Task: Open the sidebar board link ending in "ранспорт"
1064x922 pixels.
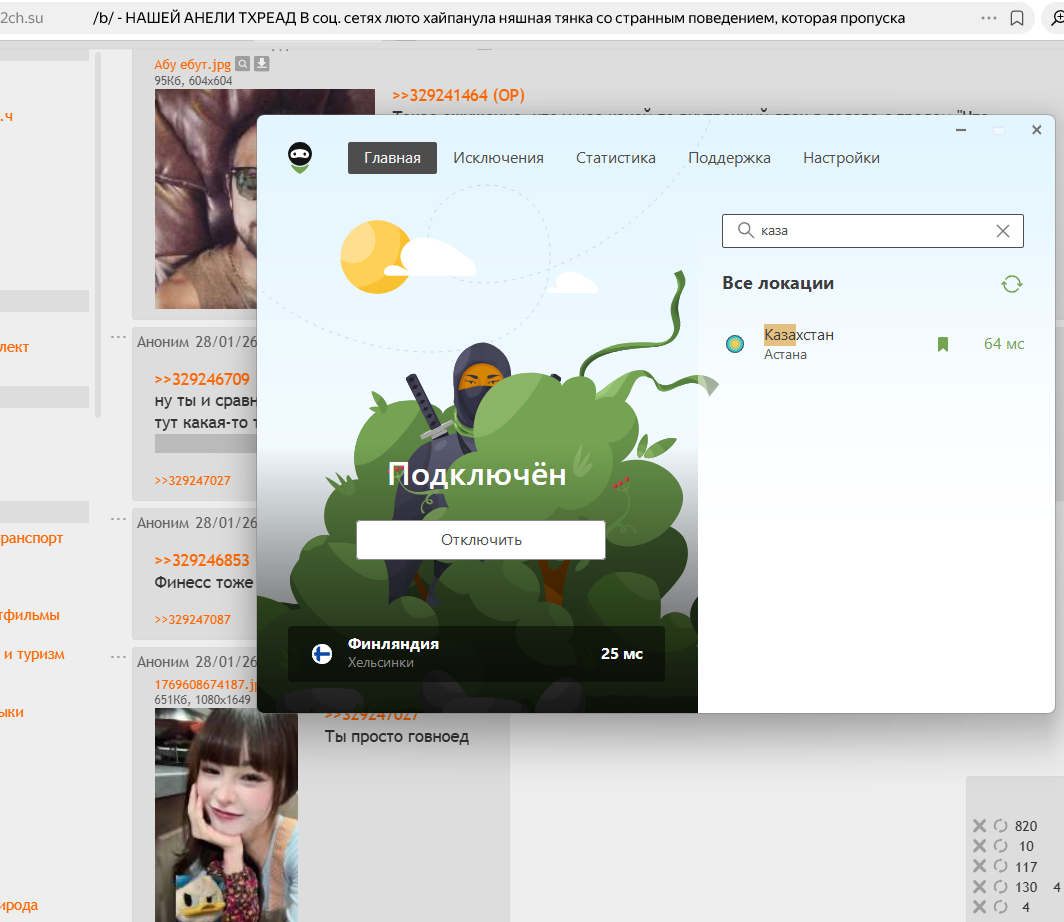Action: pos(31,538)
